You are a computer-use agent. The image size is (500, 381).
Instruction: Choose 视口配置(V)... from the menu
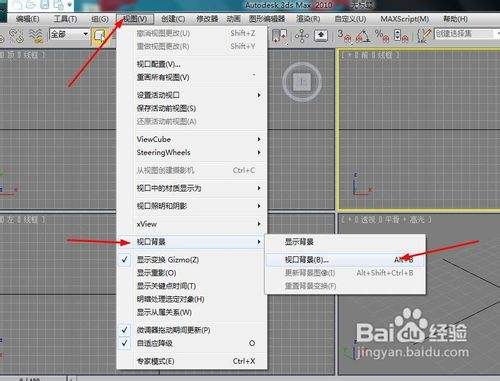point(192,64)
